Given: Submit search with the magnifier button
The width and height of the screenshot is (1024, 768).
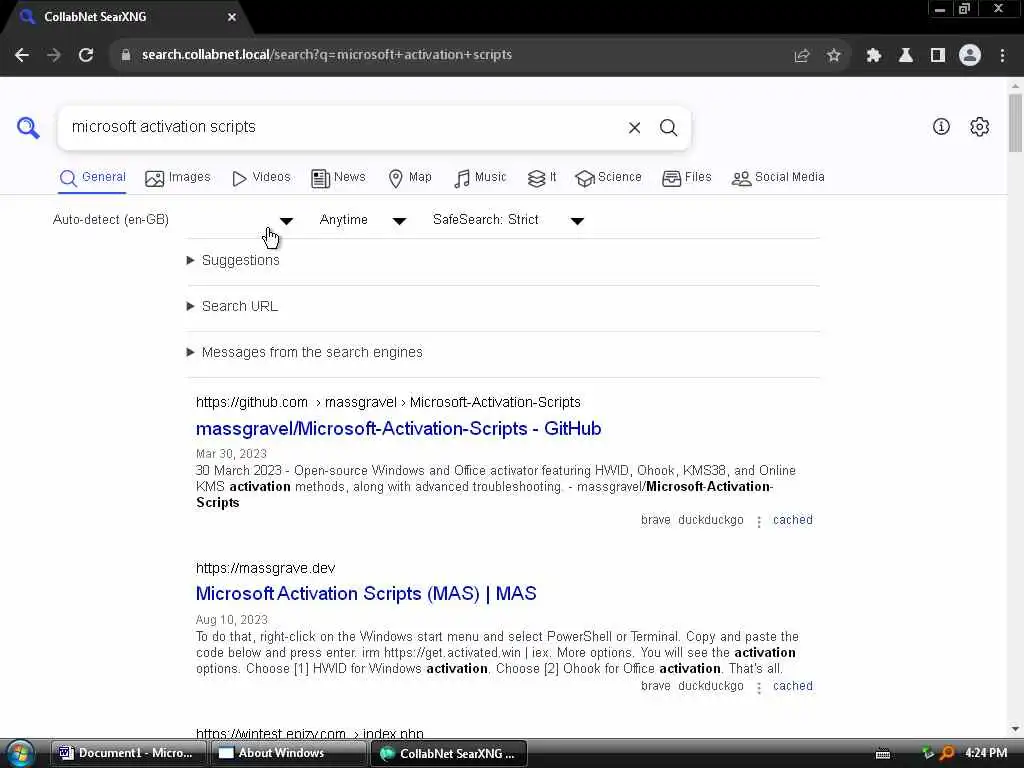Looking at the screenshot, I should click(x=668, y=127).
